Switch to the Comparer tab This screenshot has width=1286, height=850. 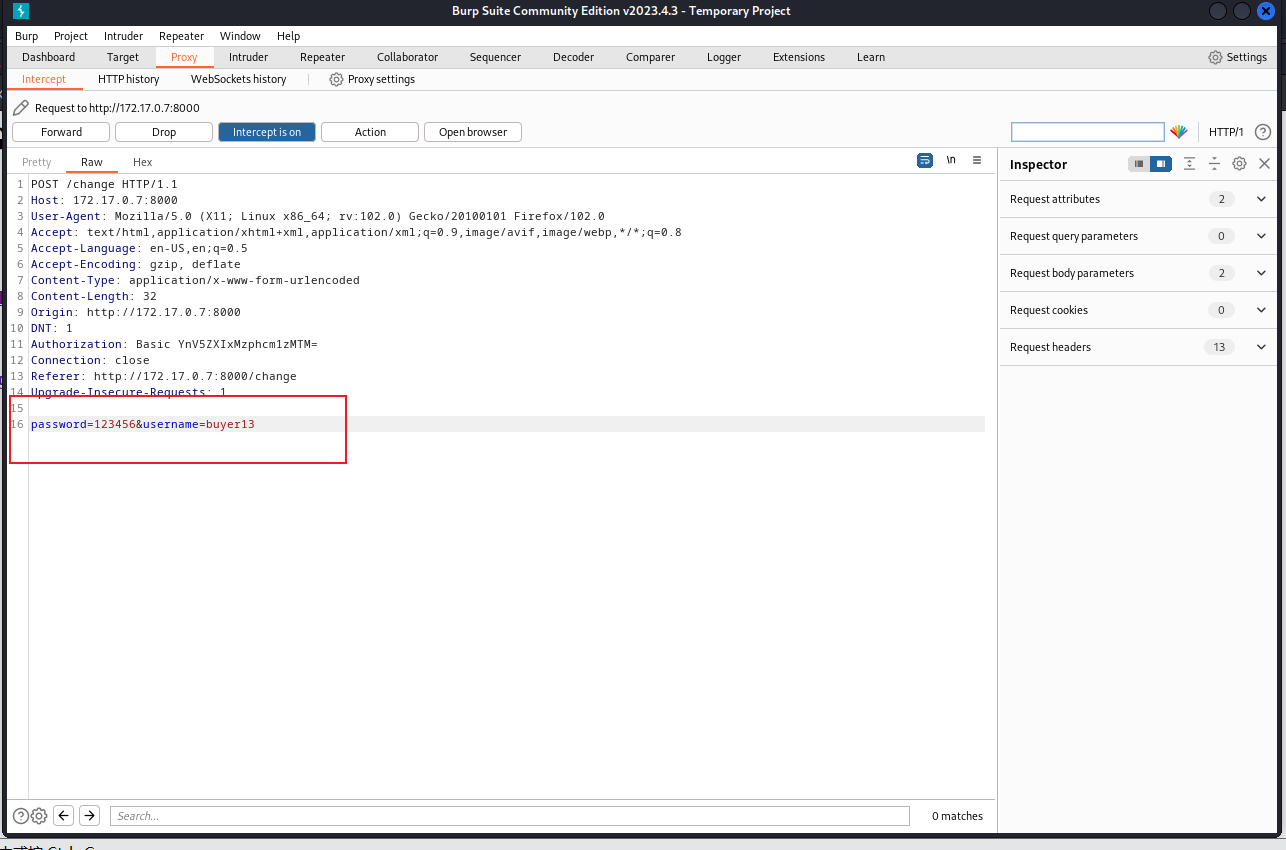point(651,57)
